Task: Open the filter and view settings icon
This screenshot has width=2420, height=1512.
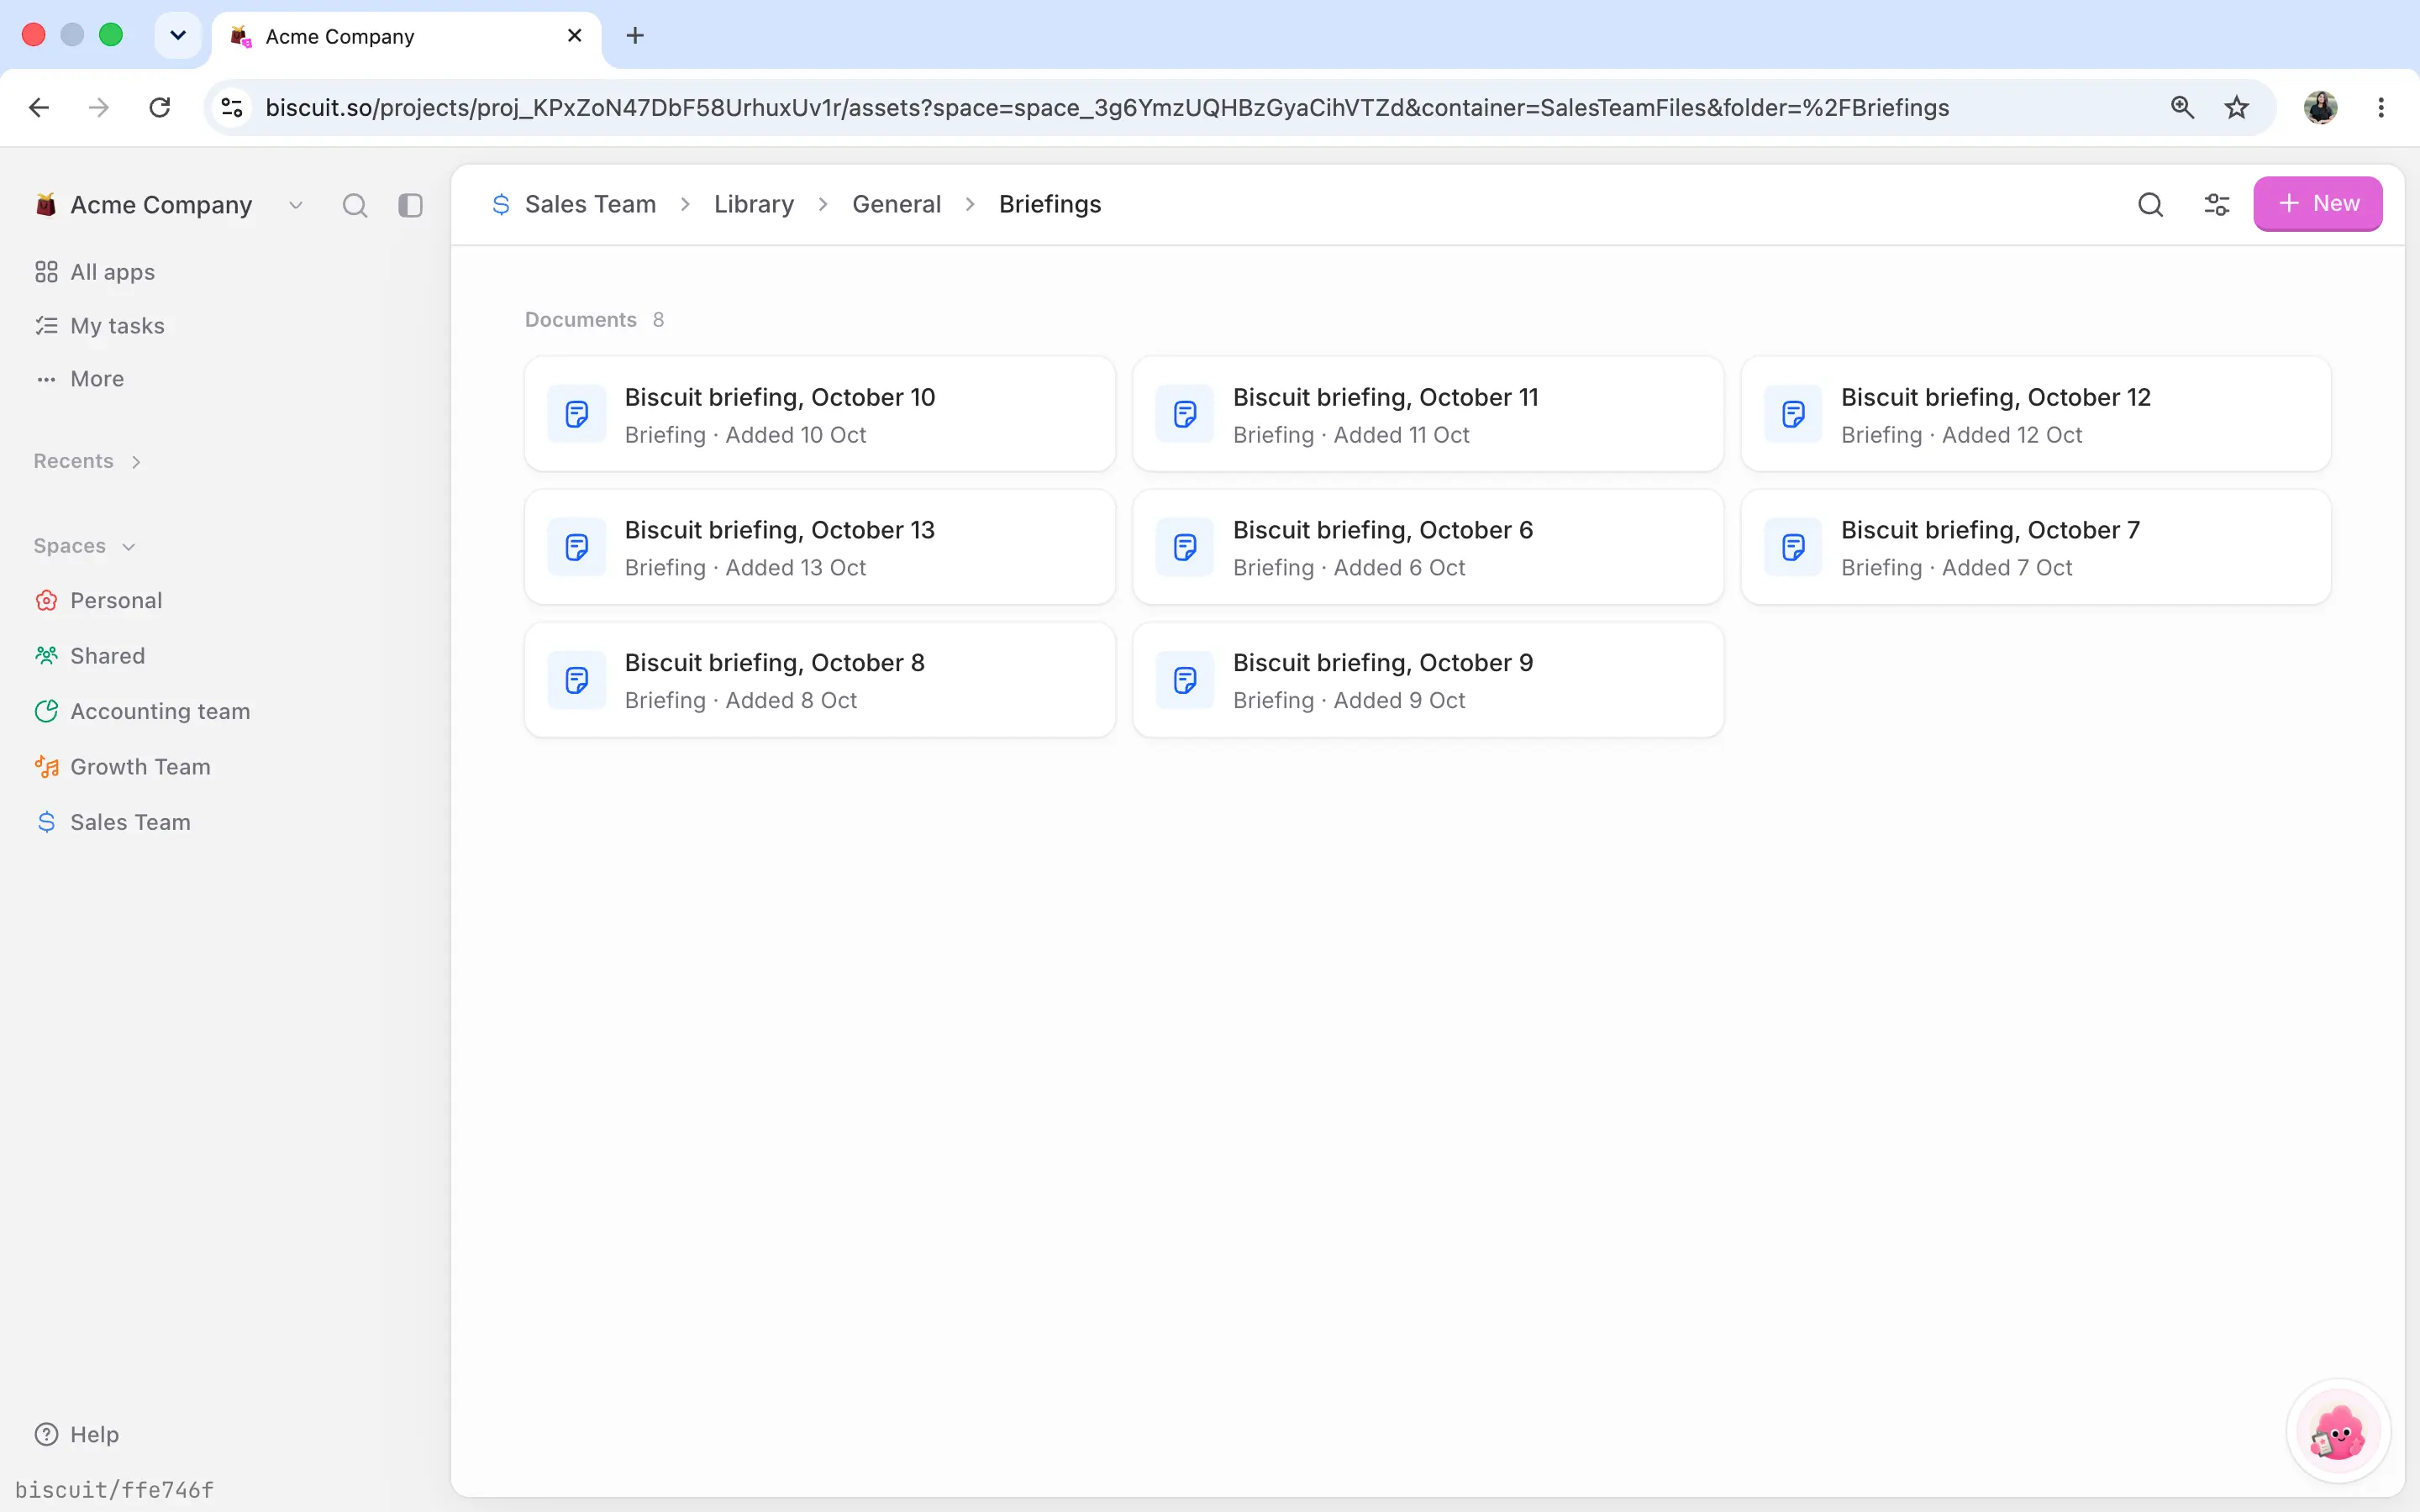Action: tap(2217, 205)
